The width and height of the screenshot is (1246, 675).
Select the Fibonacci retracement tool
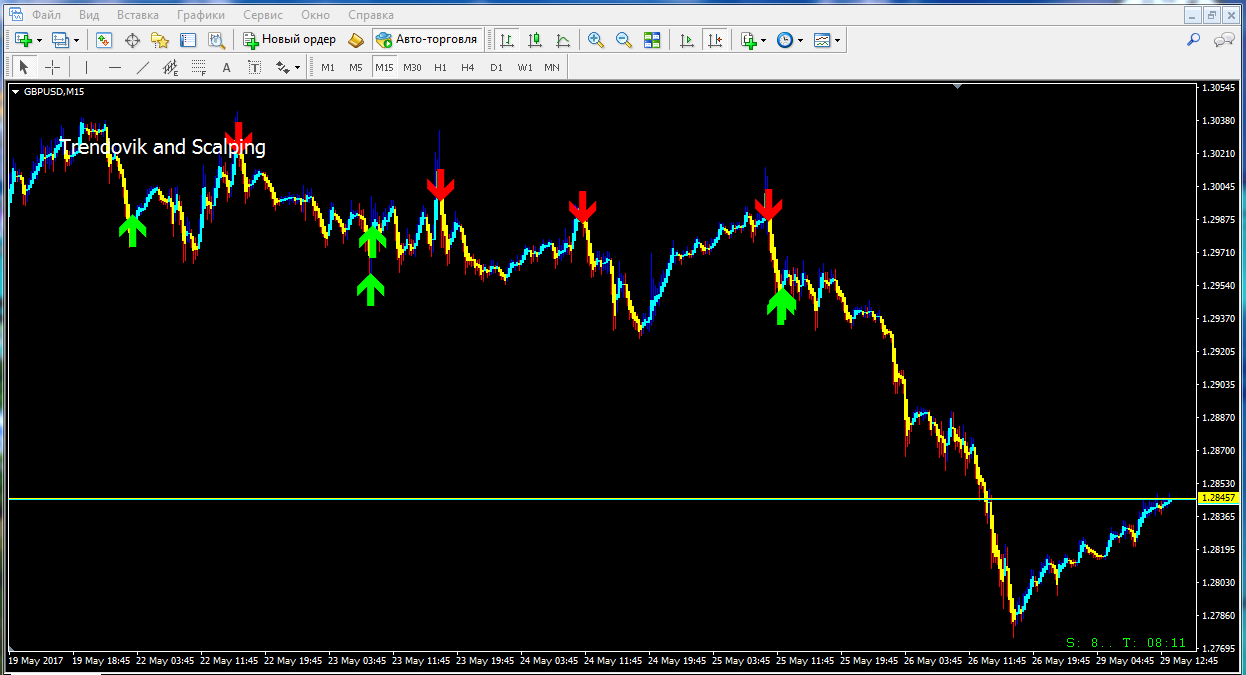[199, 67]
